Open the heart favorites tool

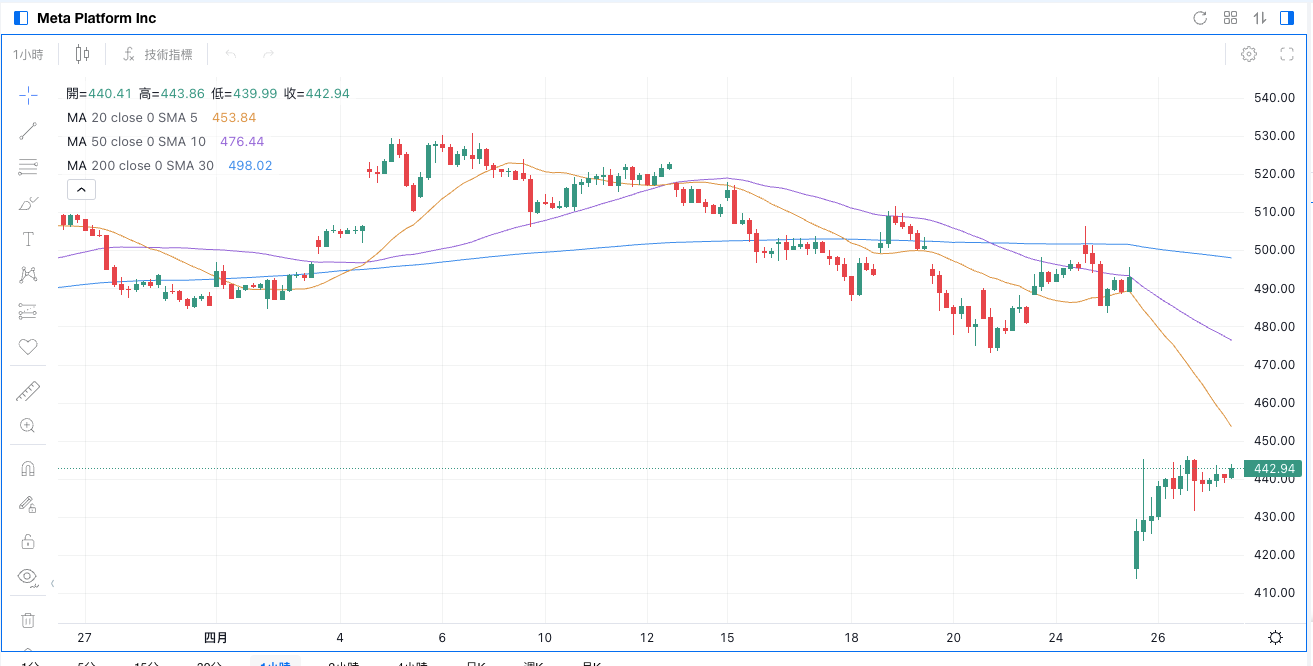point(28,347)
